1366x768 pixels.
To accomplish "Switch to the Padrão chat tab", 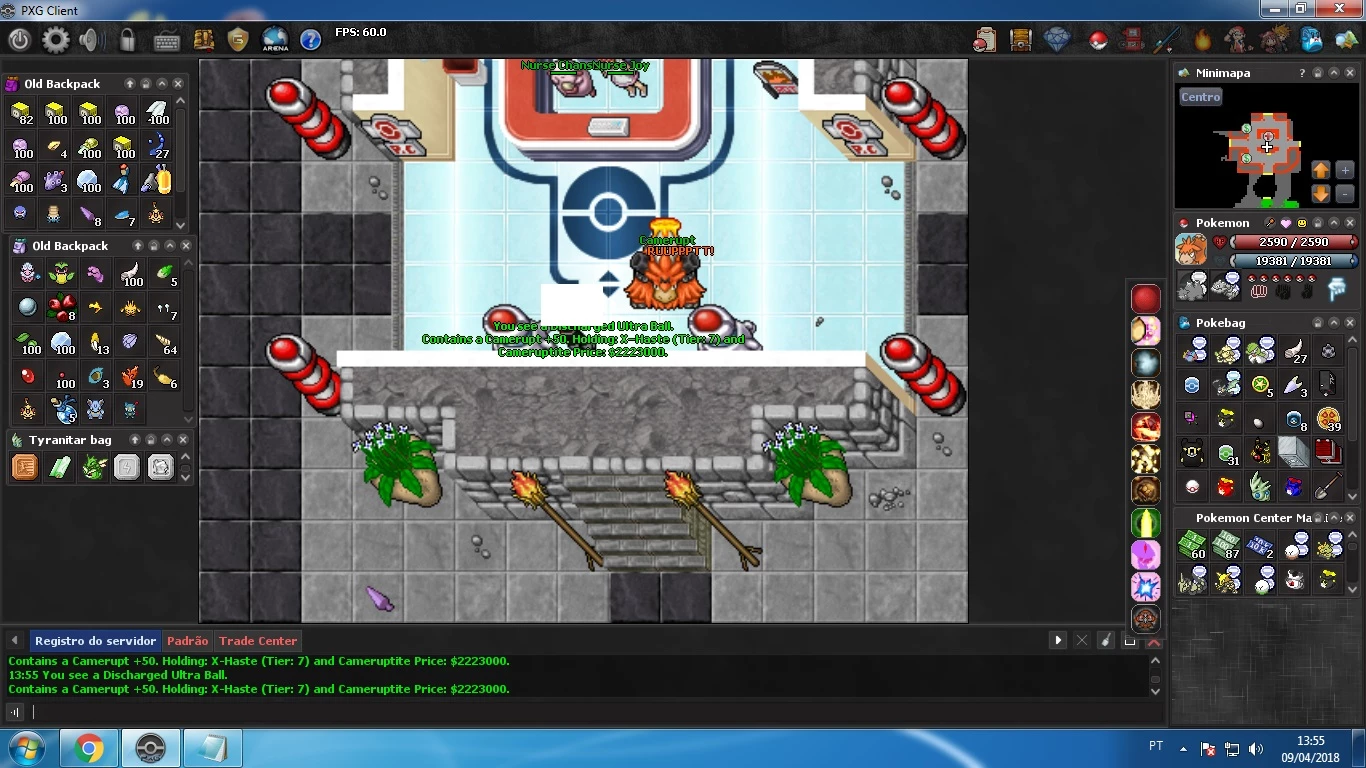I will (x=187, y=641).
